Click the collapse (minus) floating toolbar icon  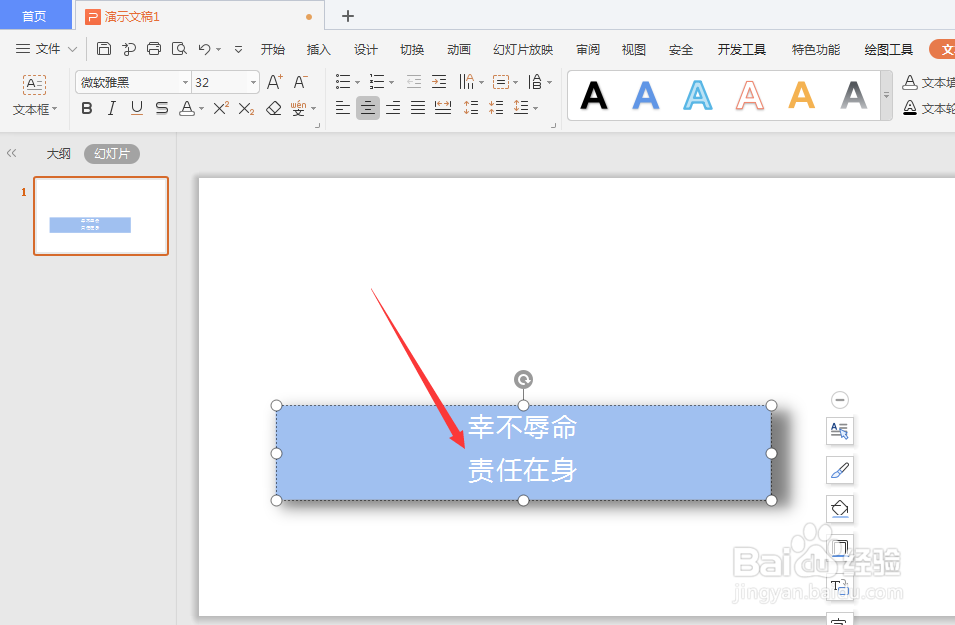point(840,400)
